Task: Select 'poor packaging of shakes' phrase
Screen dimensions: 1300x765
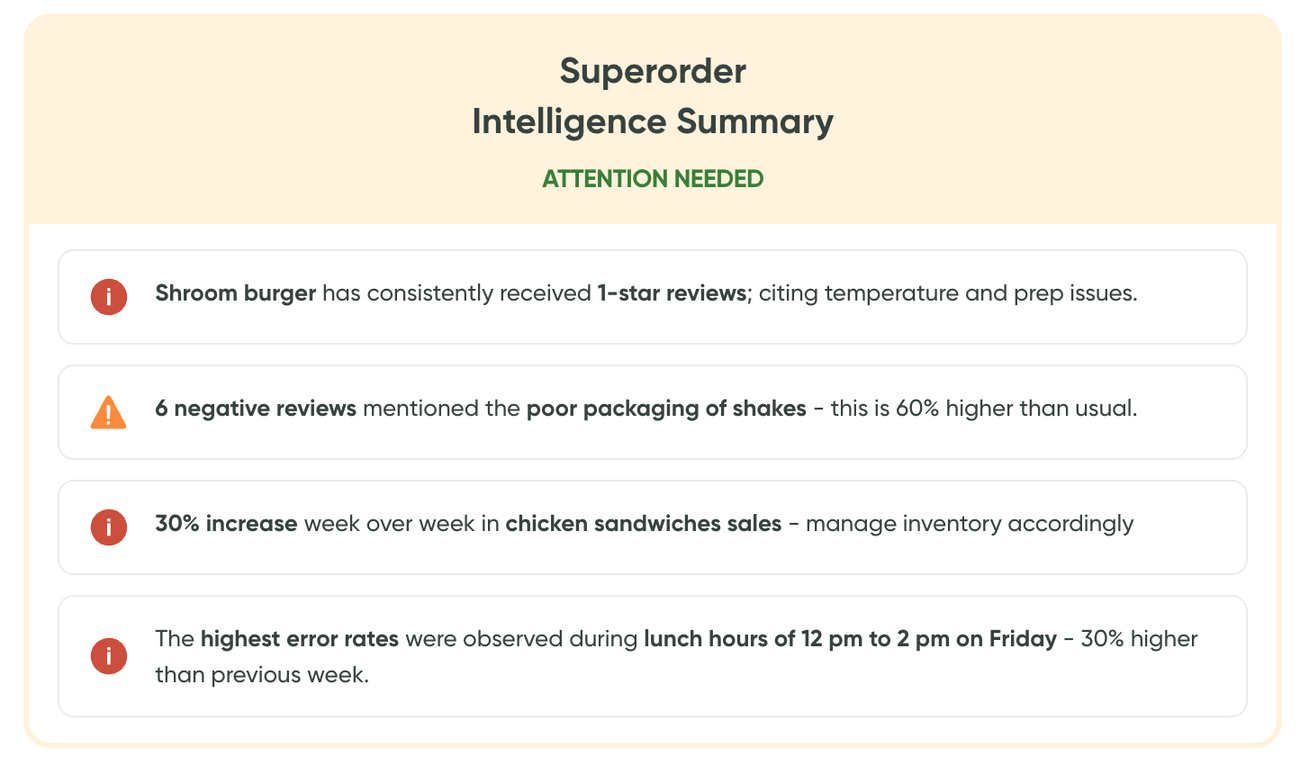Action: [666, 409]
